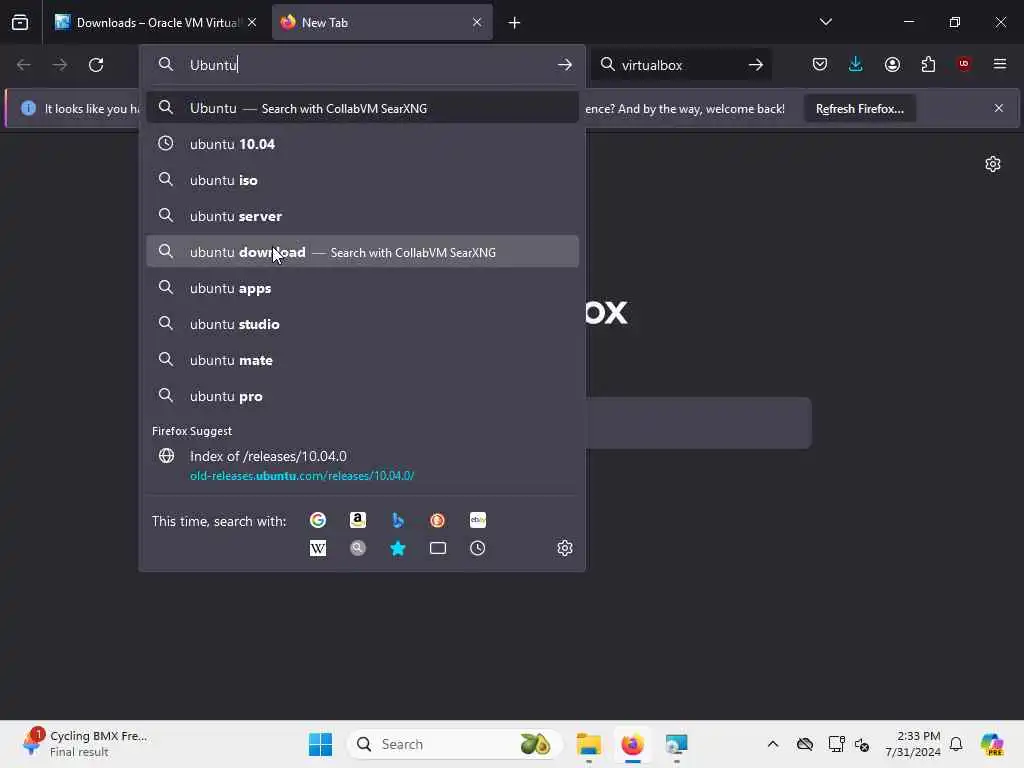Select the New Tab tab
Image resolution: width=1024 pixels, height=768 pixels.
click(x=382, y=23)
